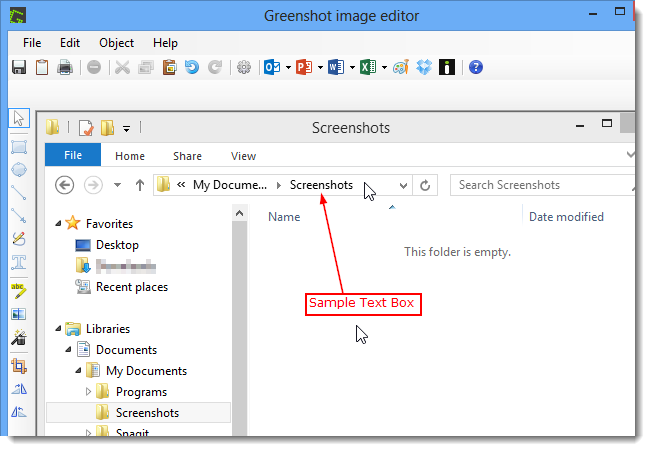Image resolution: width=650 pixels, height=451 pixels.
Task: Open Word export dropdown arrow
Action: pos(352,68)
